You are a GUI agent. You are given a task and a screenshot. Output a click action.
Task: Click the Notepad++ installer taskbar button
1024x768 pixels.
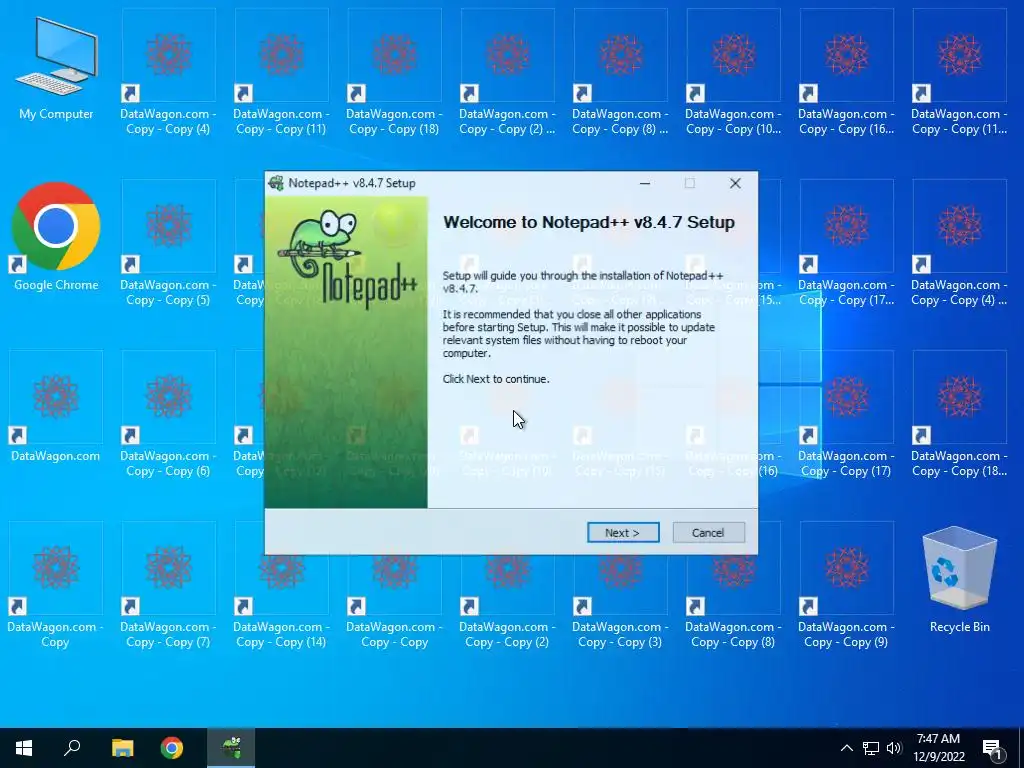coord(231,748)
